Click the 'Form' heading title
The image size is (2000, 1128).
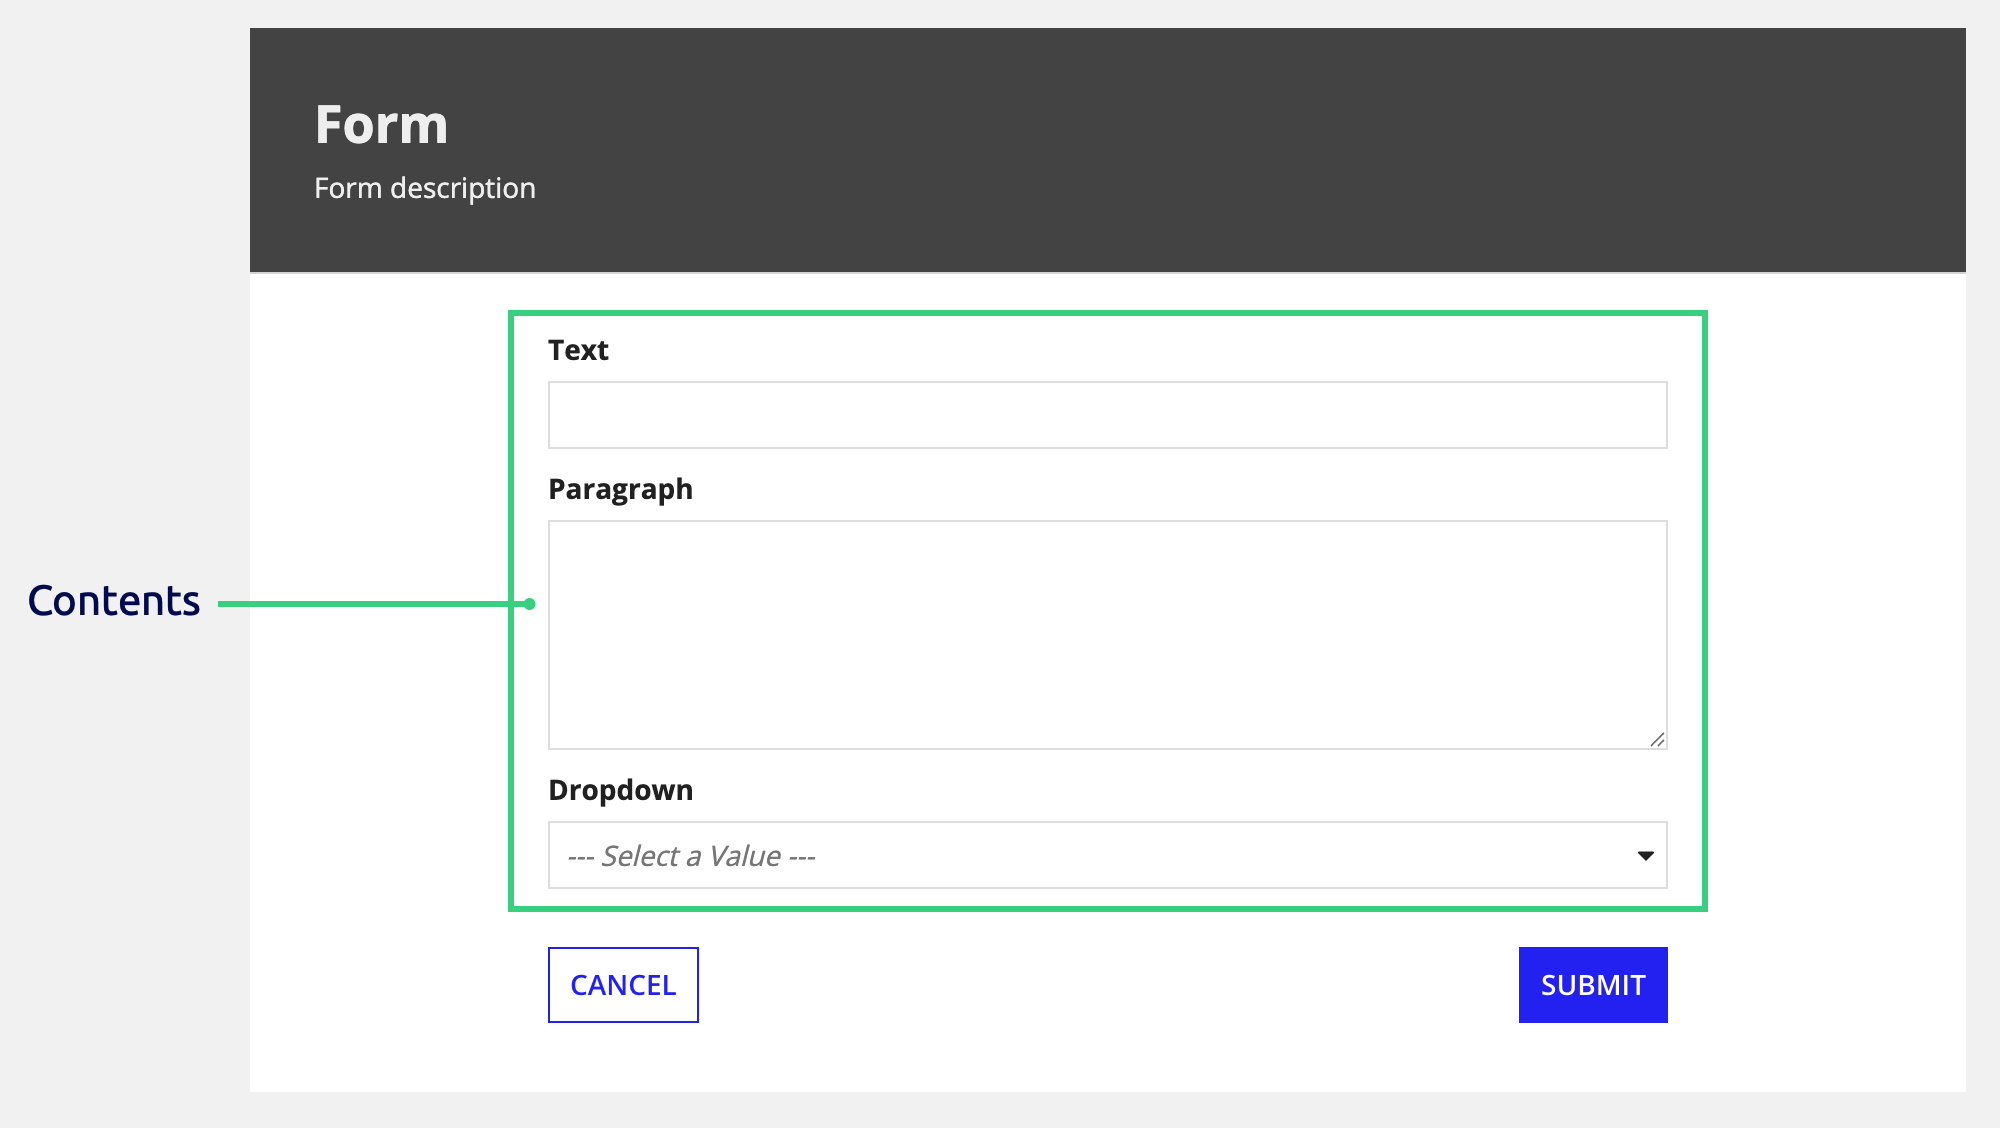pos(381,125)
